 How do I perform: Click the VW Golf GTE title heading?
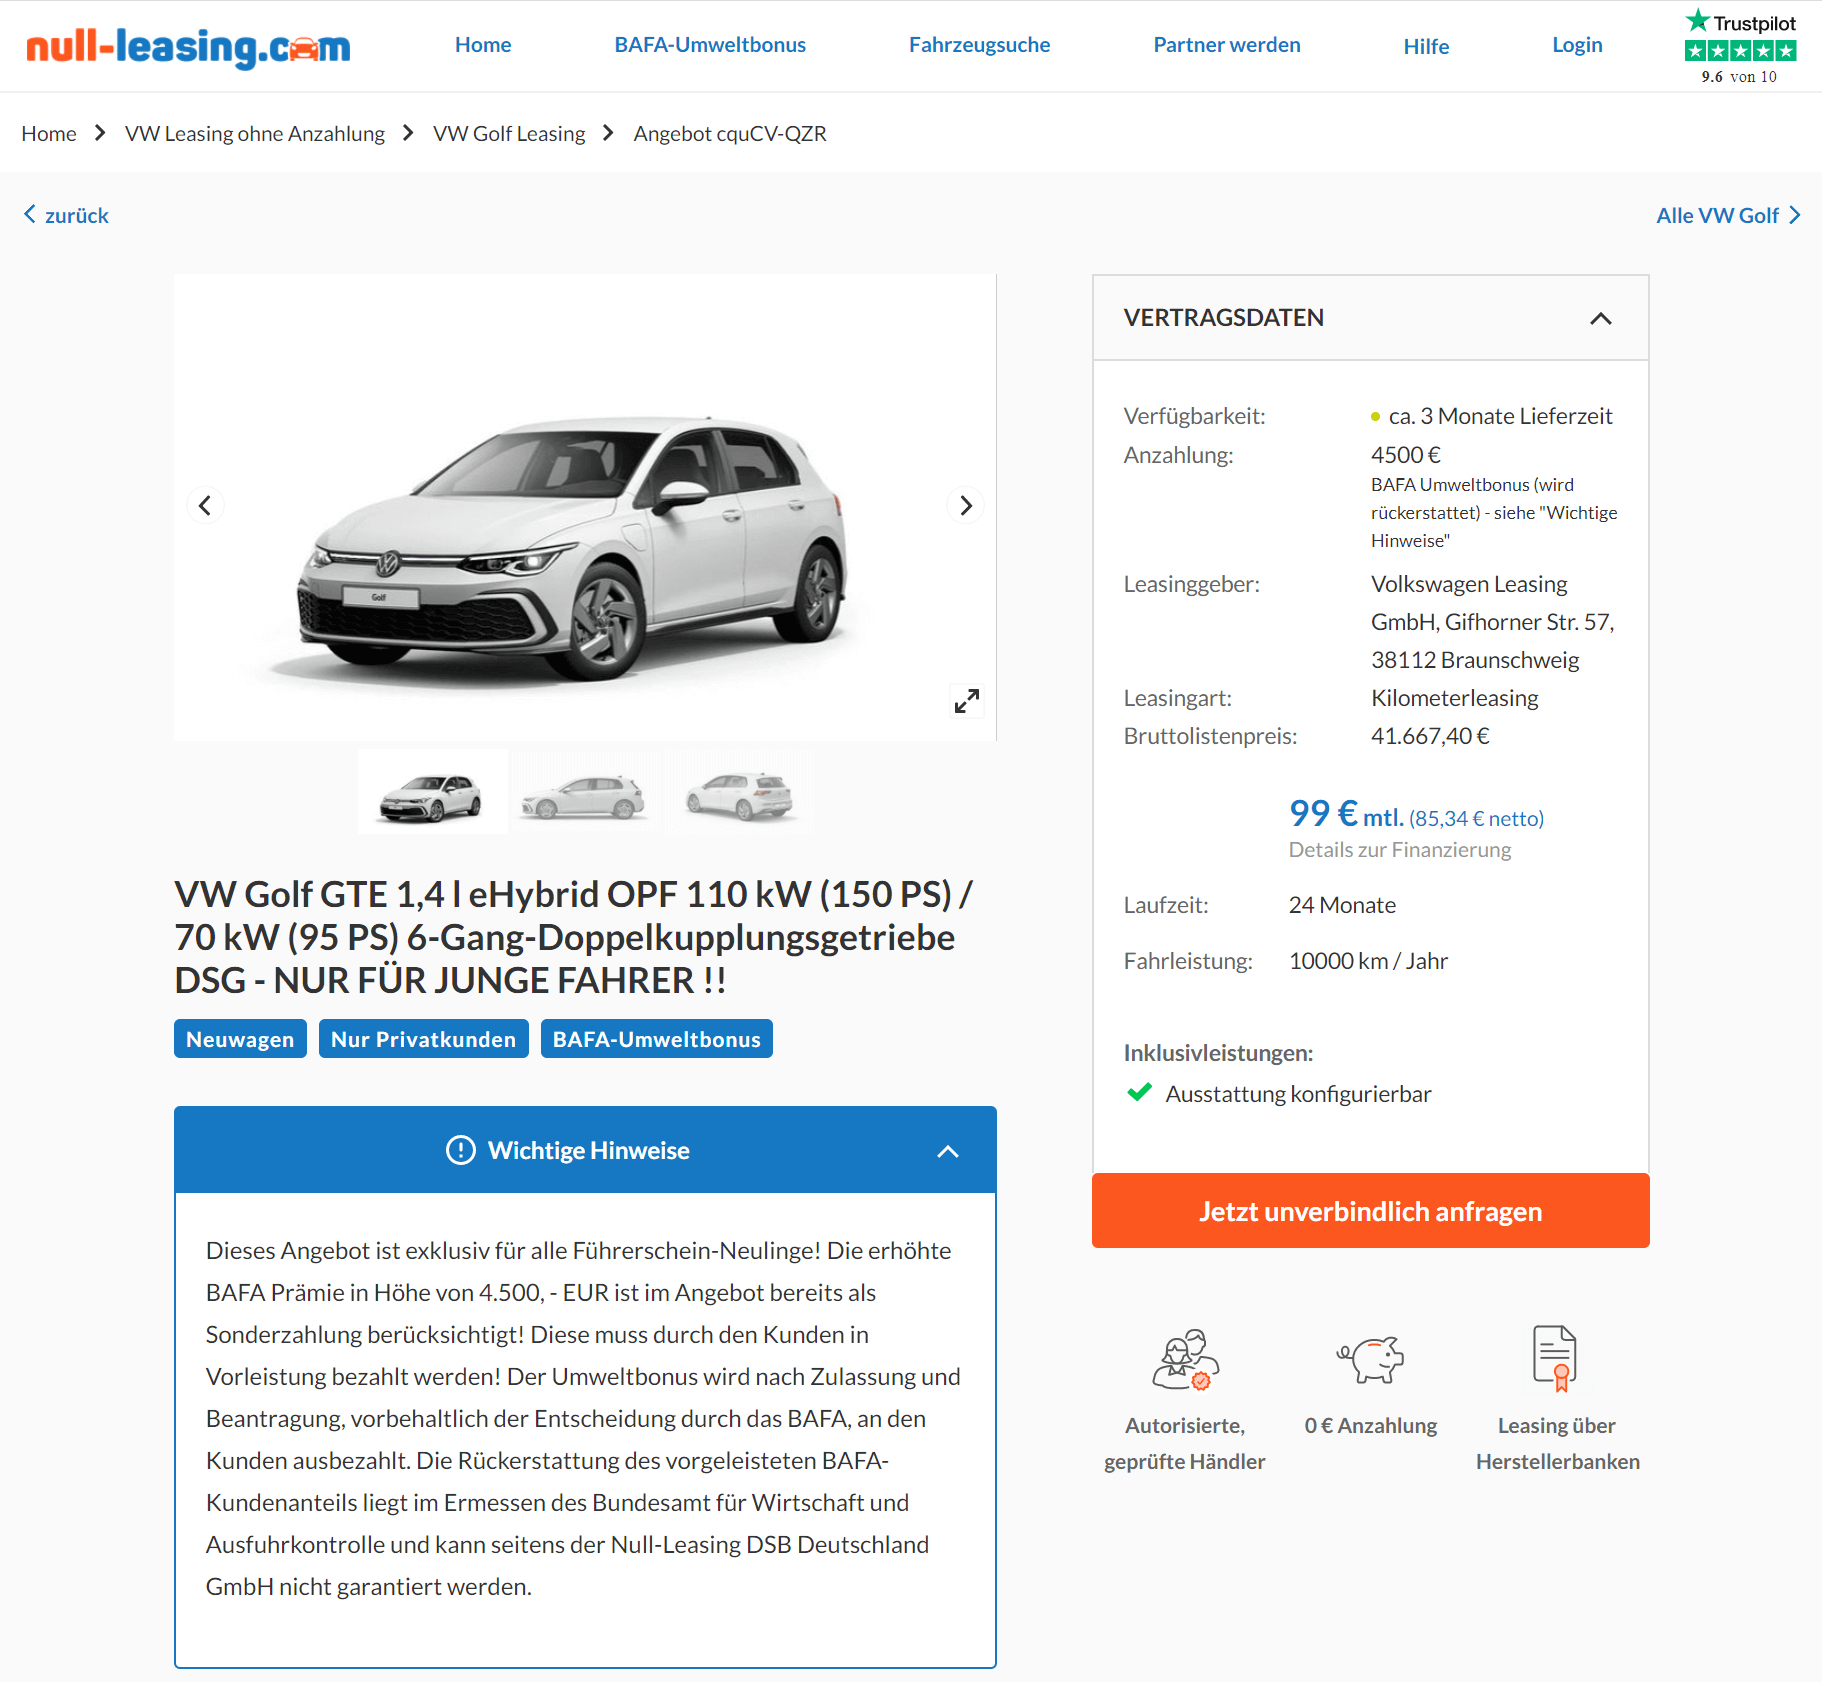574,937
